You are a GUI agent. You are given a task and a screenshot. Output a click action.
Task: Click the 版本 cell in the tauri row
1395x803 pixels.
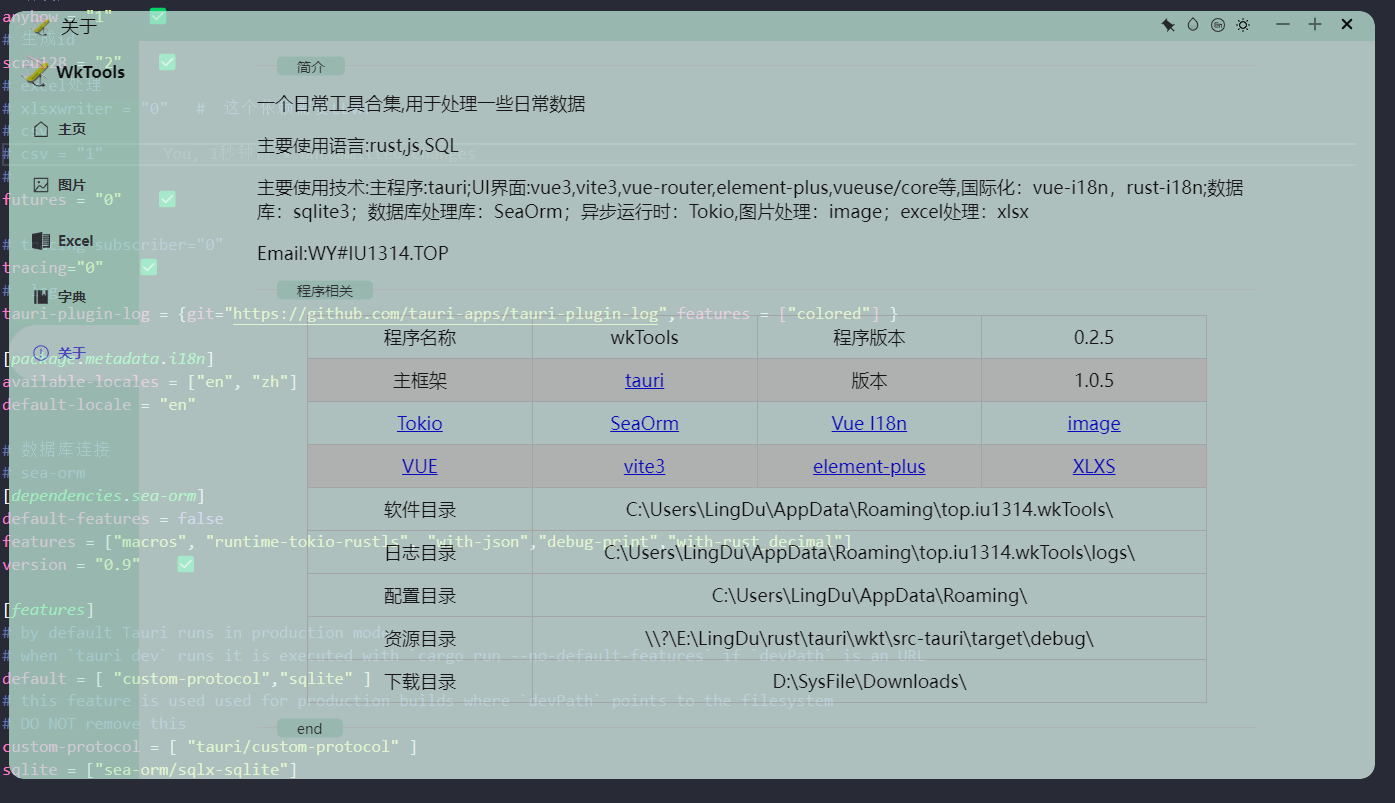pos(869,381)
